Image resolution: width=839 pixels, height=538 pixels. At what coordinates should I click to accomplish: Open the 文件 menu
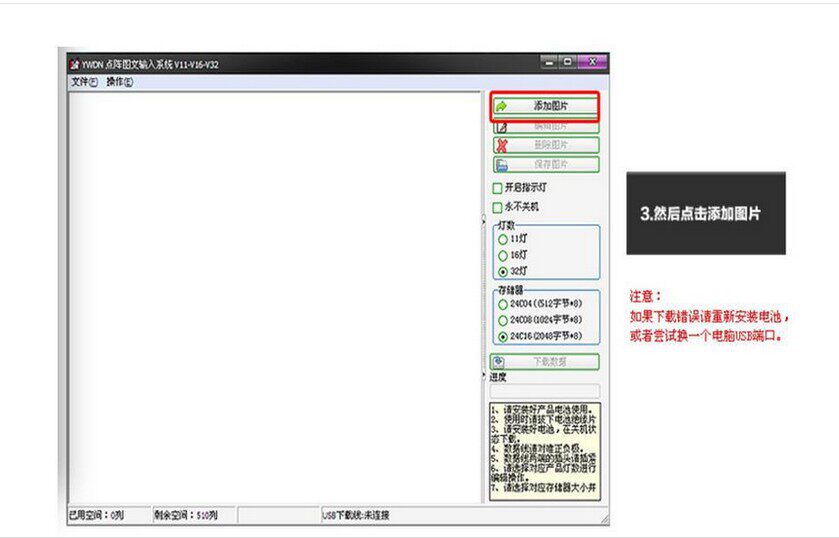[85, 82]
